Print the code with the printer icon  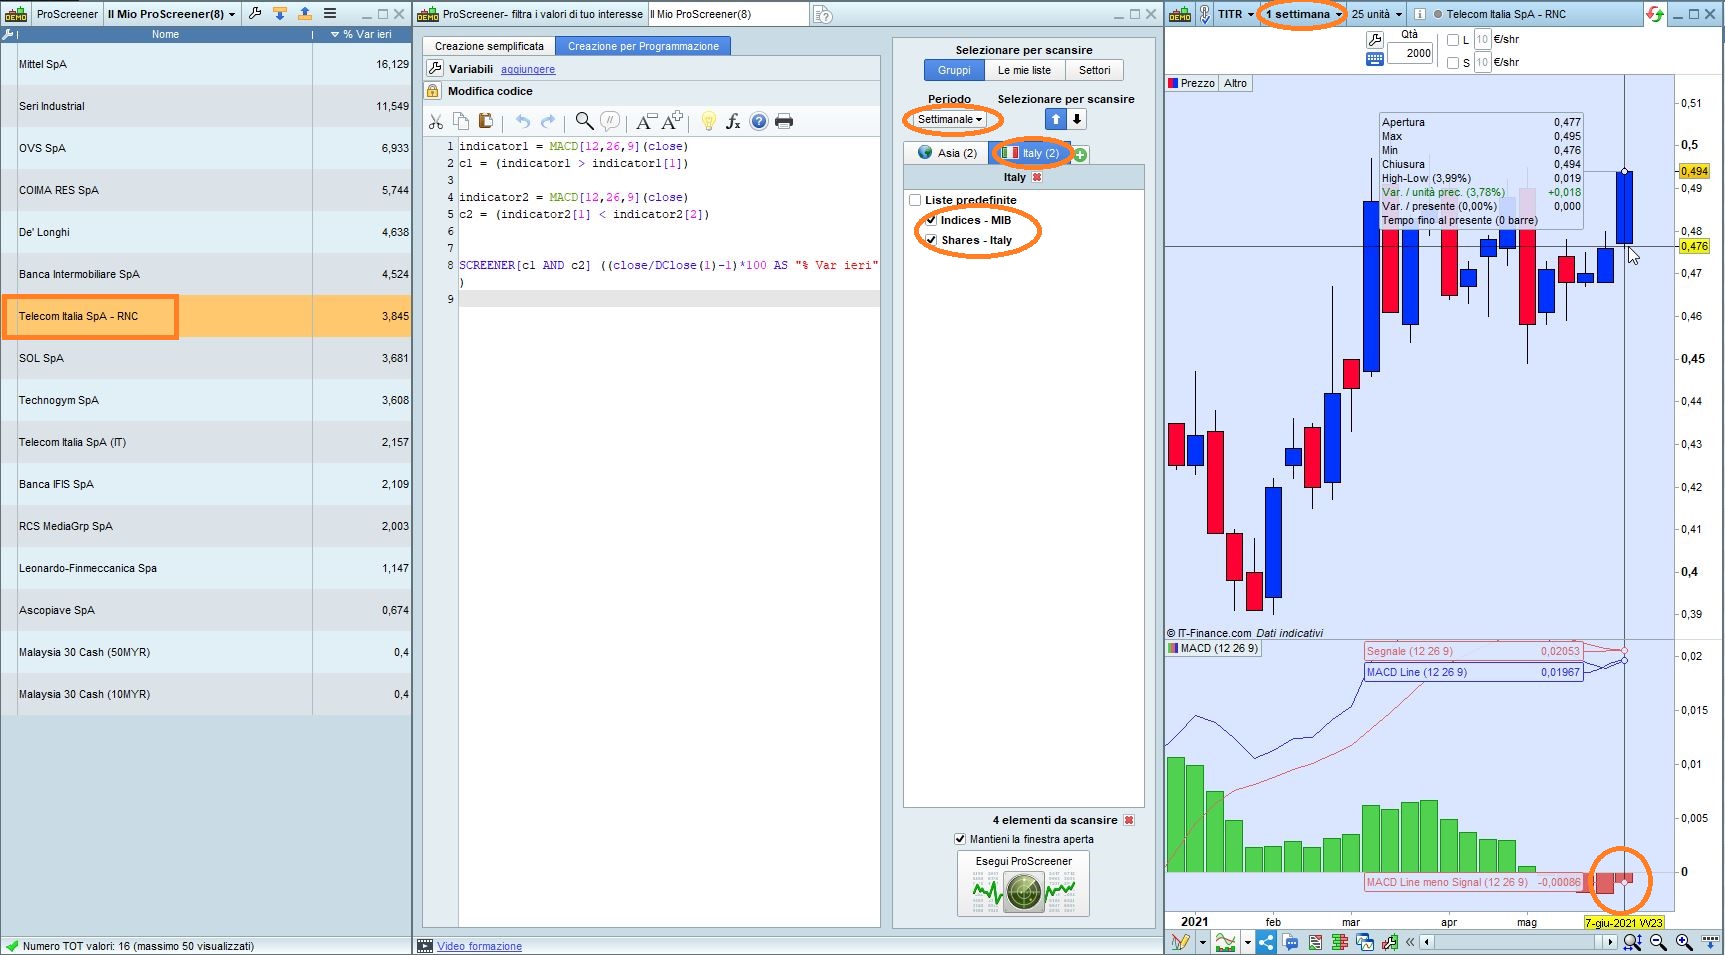pos(784,121)
